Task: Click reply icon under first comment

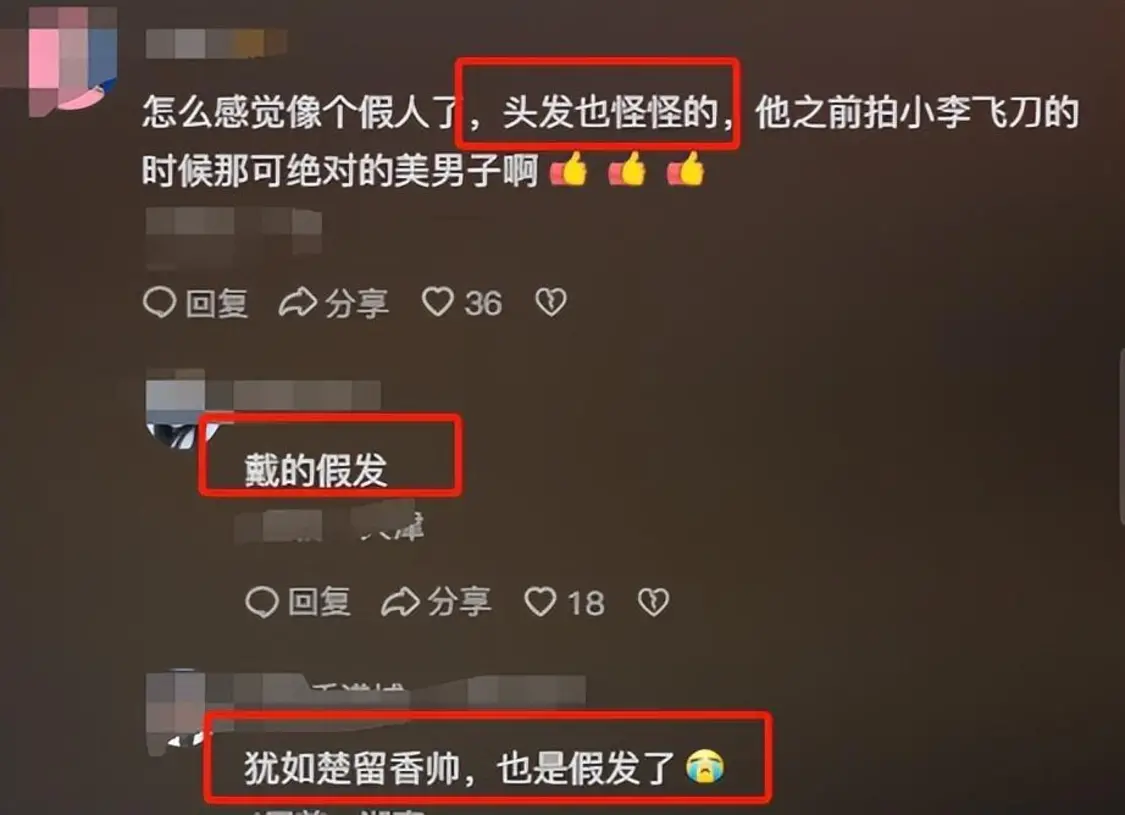Action: tap(159, 302)
